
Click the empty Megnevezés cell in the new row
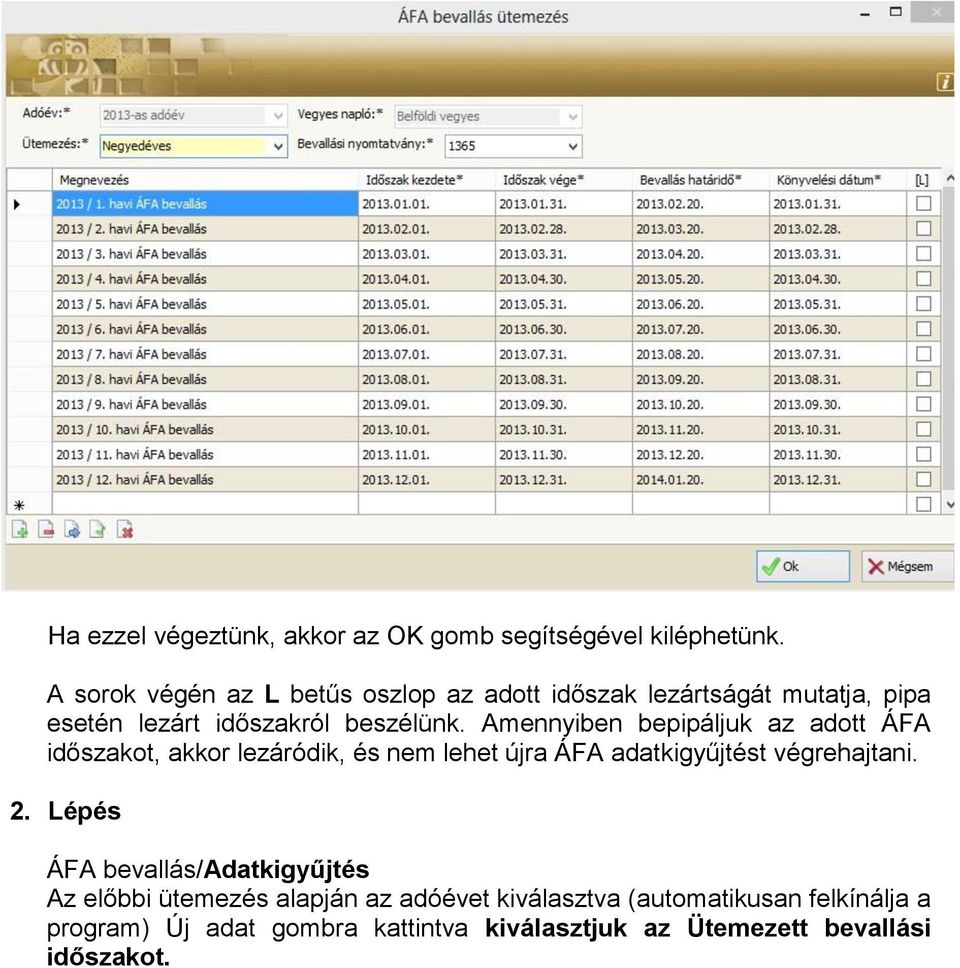click(205, 504)
